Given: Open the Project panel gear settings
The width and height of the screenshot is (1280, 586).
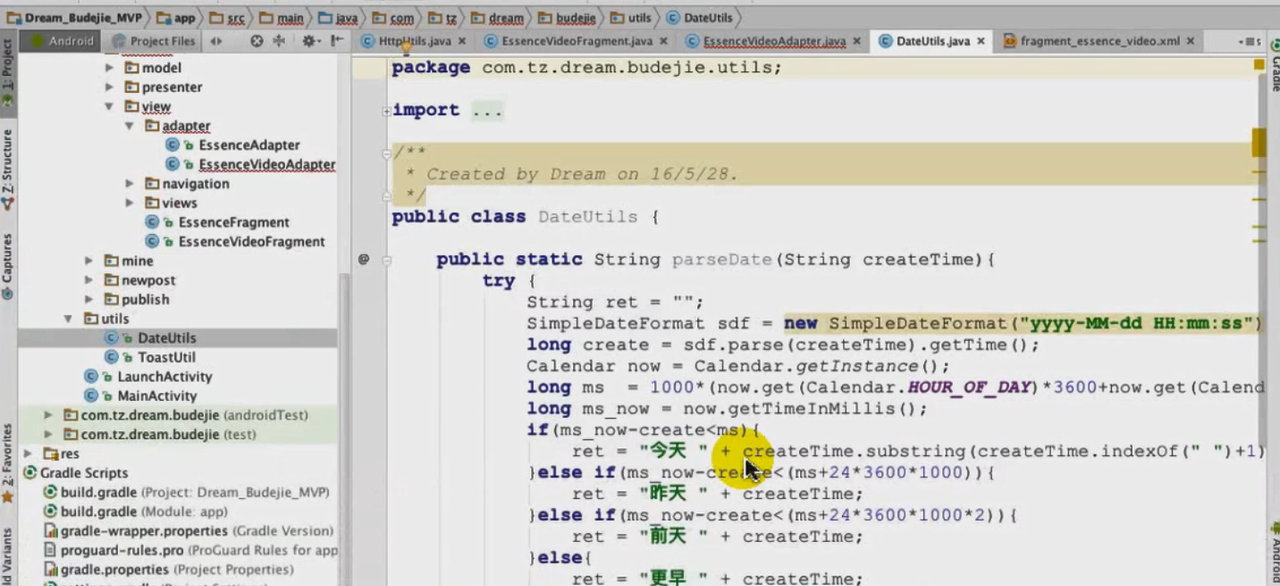Looking at the screenshot, I should [309, 41].
